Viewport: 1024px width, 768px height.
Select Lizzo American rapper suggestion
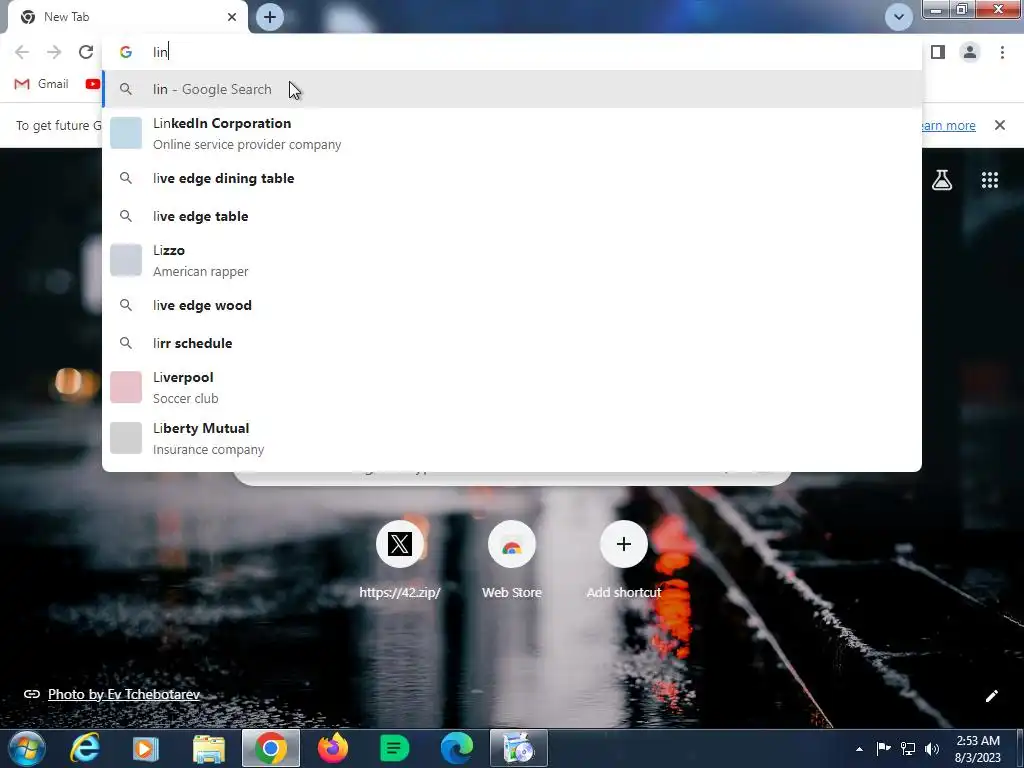point(512,261)
